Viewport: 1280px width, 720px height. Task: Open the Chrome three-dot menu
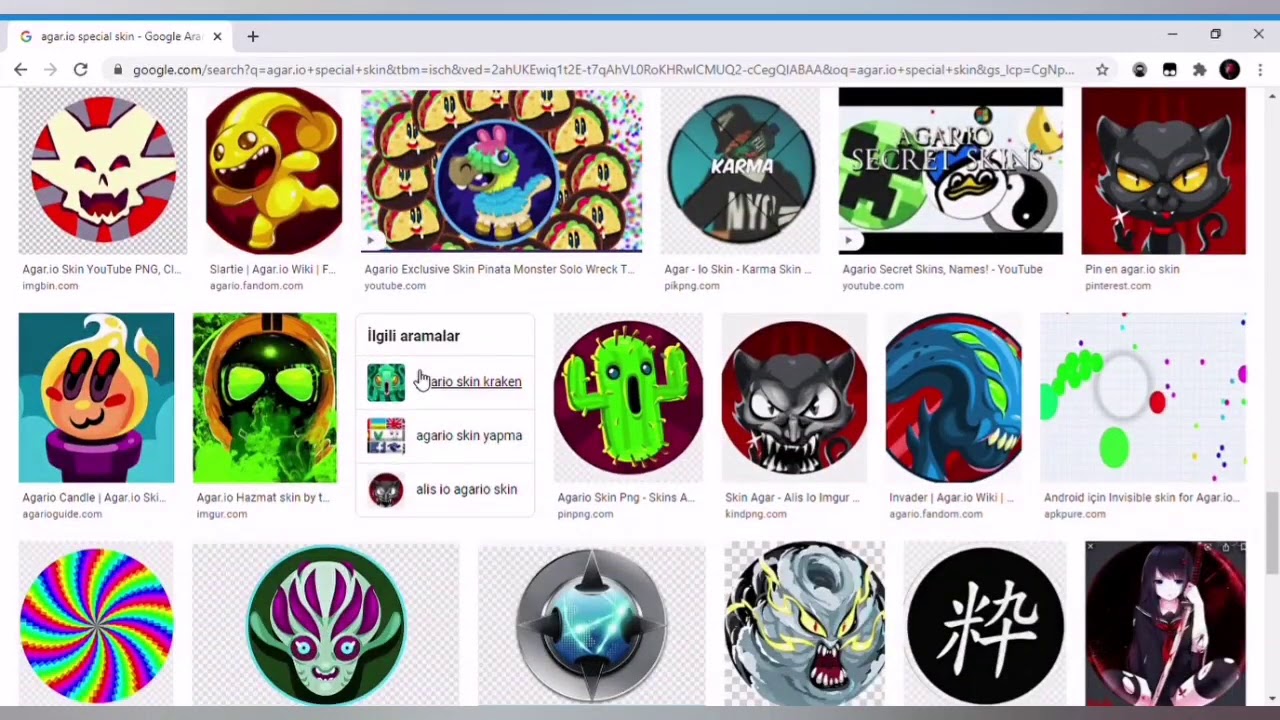[x=1260, y=69]
